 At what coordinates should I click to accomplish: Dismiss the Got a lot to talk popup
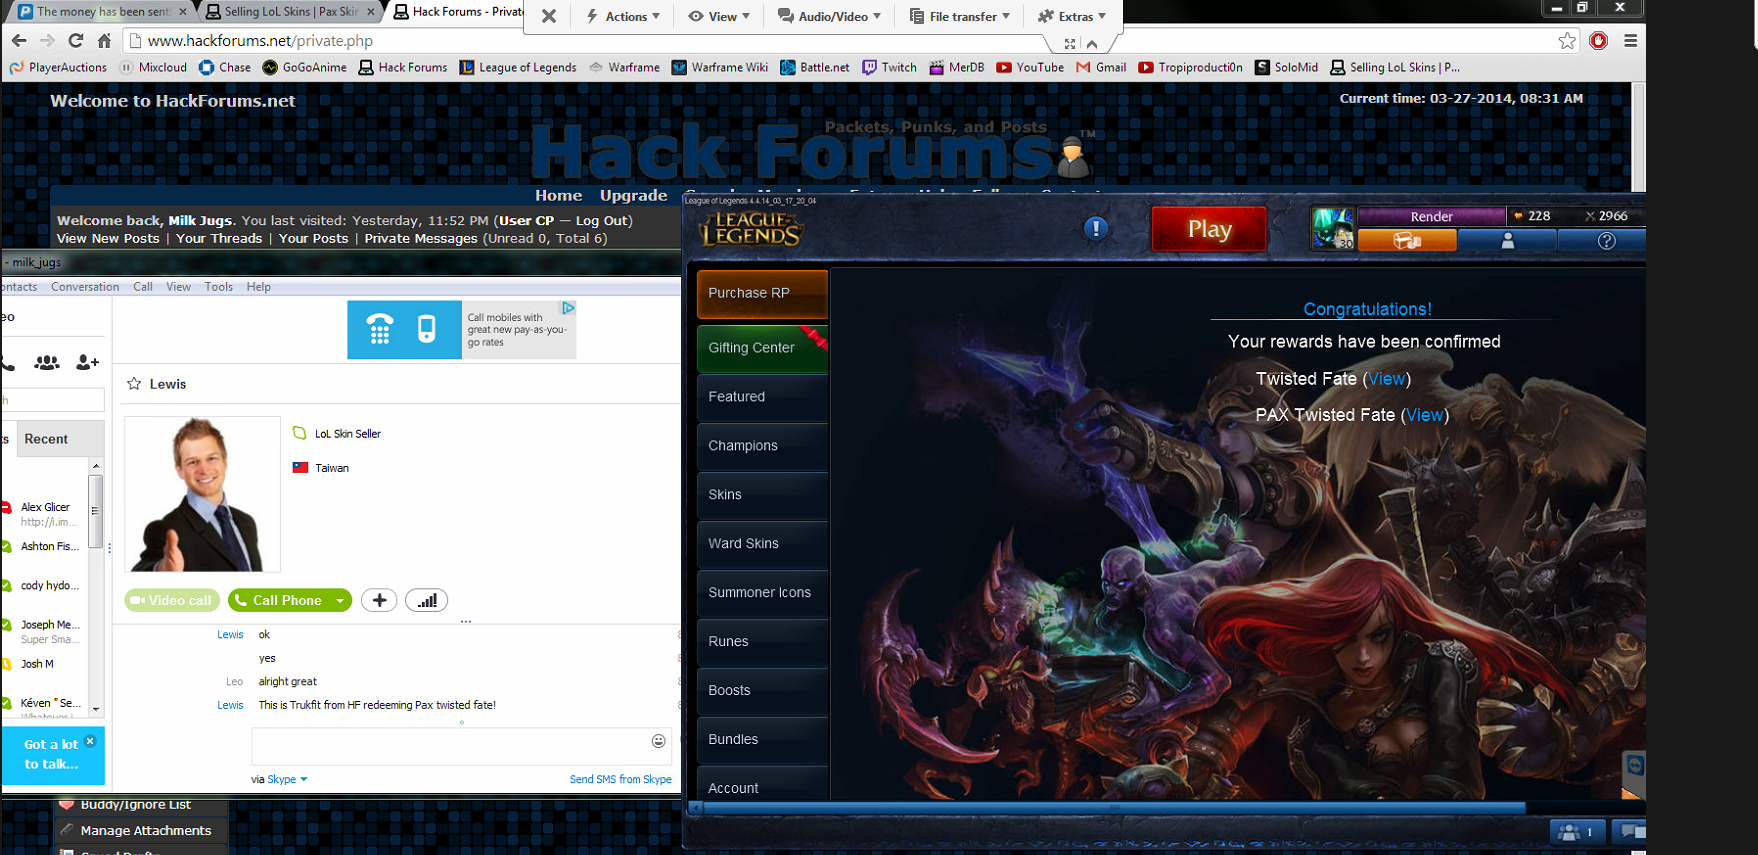coord(90,741)
